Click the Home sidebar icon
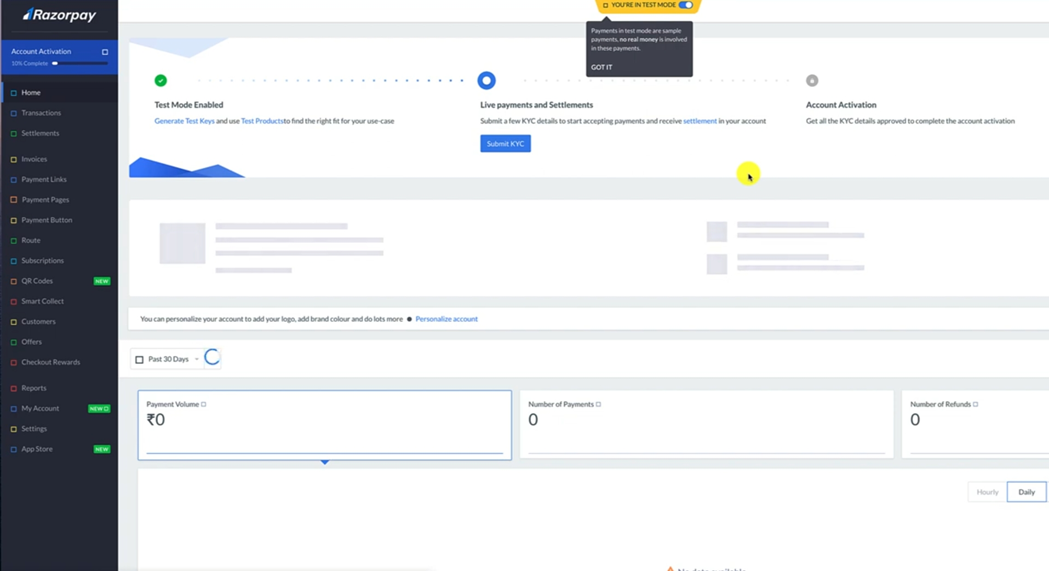The width and height of the screenshot is (1049, 571). [13, 93]
